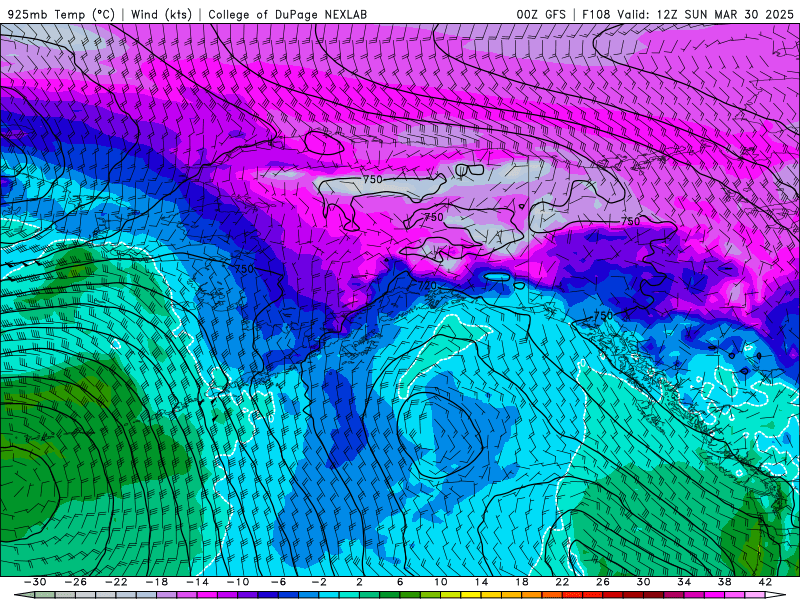
Task: Click the "F108 Valid: 12Z SUN MAR 30 2025" text
Action: pos(688,14)
